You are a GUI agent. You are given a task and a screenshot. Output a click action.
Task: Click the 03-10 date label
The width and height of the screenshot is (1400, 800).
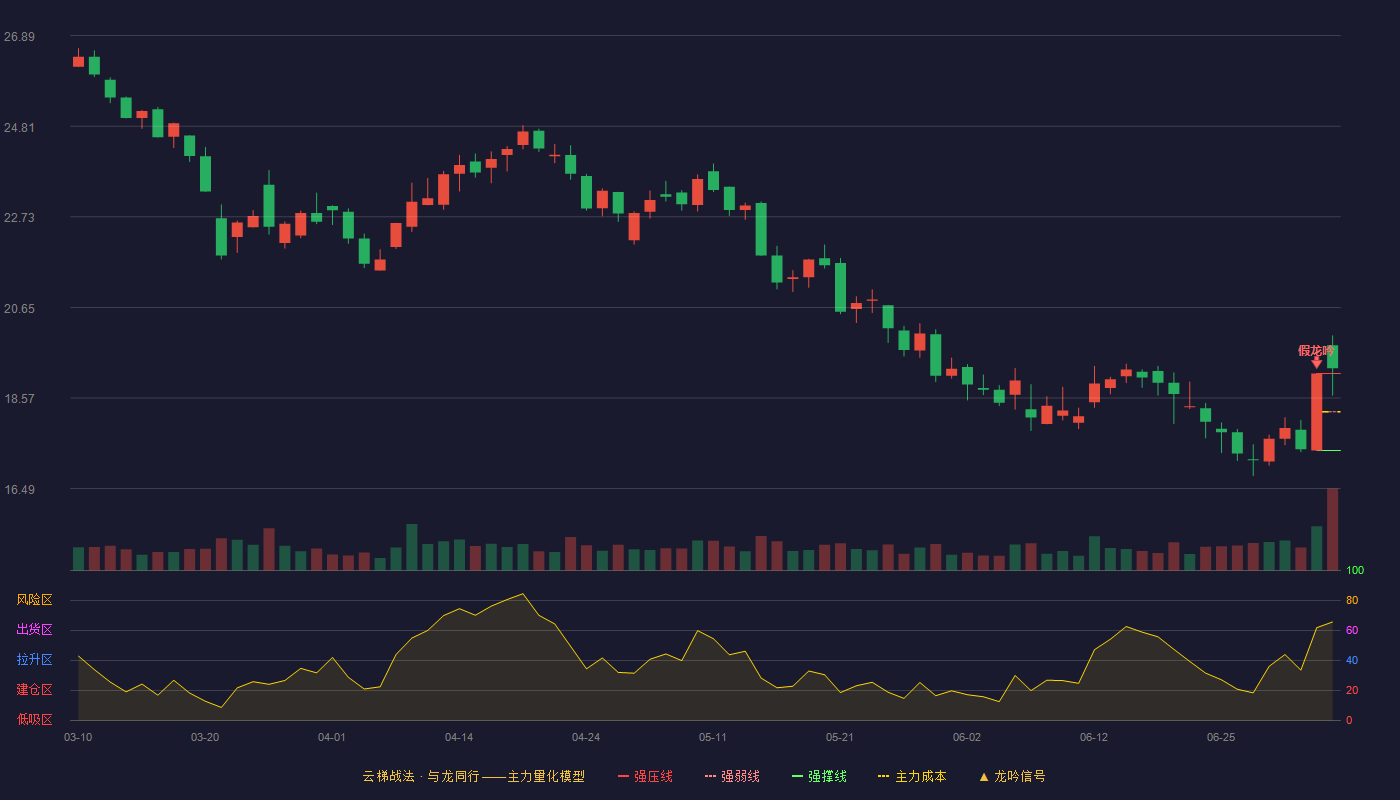(78, 737)
